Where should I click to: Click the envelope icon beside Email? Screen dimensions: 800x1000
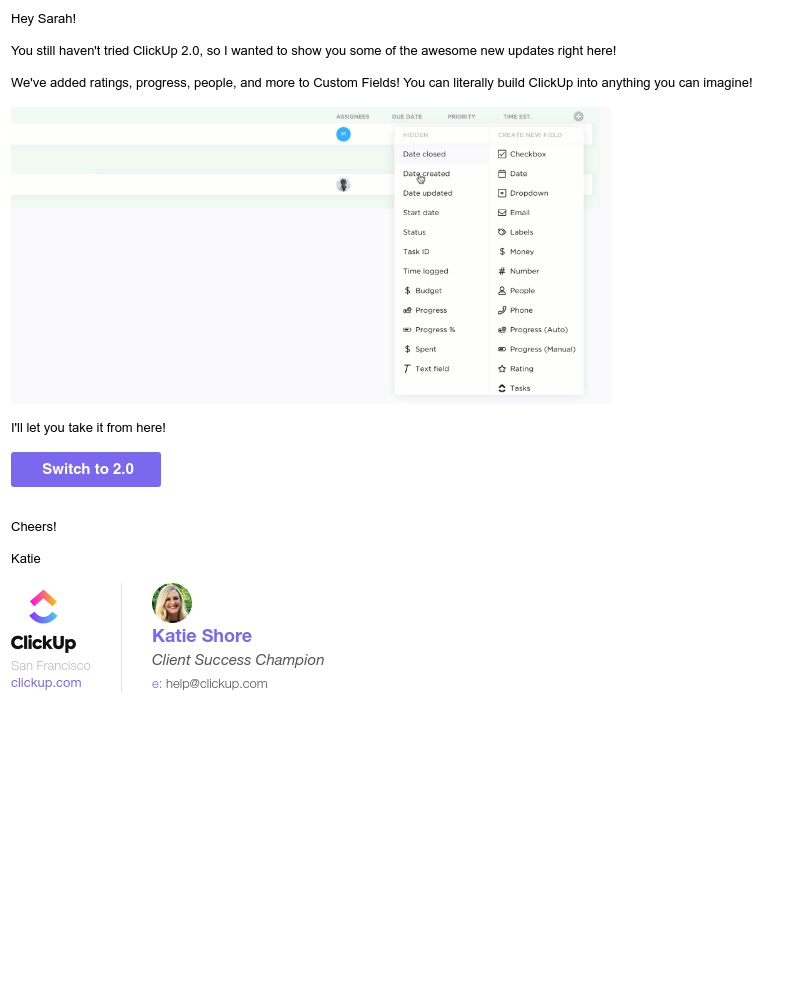coord(502,213)
